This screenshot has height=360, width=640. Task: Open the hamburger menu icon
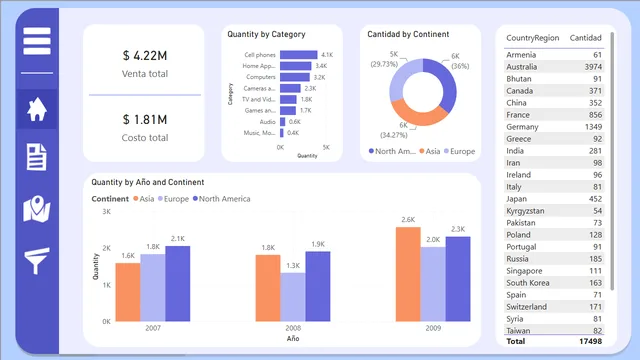pos(37,41)
